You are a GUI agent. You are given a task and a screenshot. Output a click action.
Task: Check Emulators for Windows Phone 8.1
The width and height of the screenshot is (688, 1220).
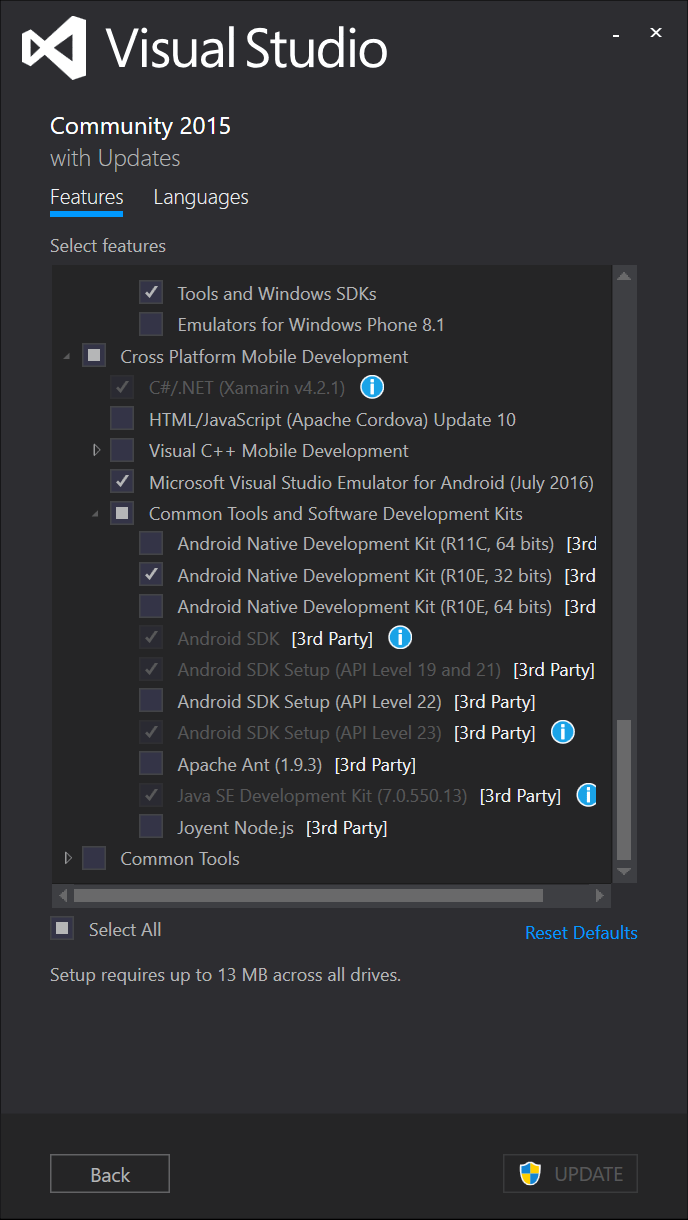151,324
